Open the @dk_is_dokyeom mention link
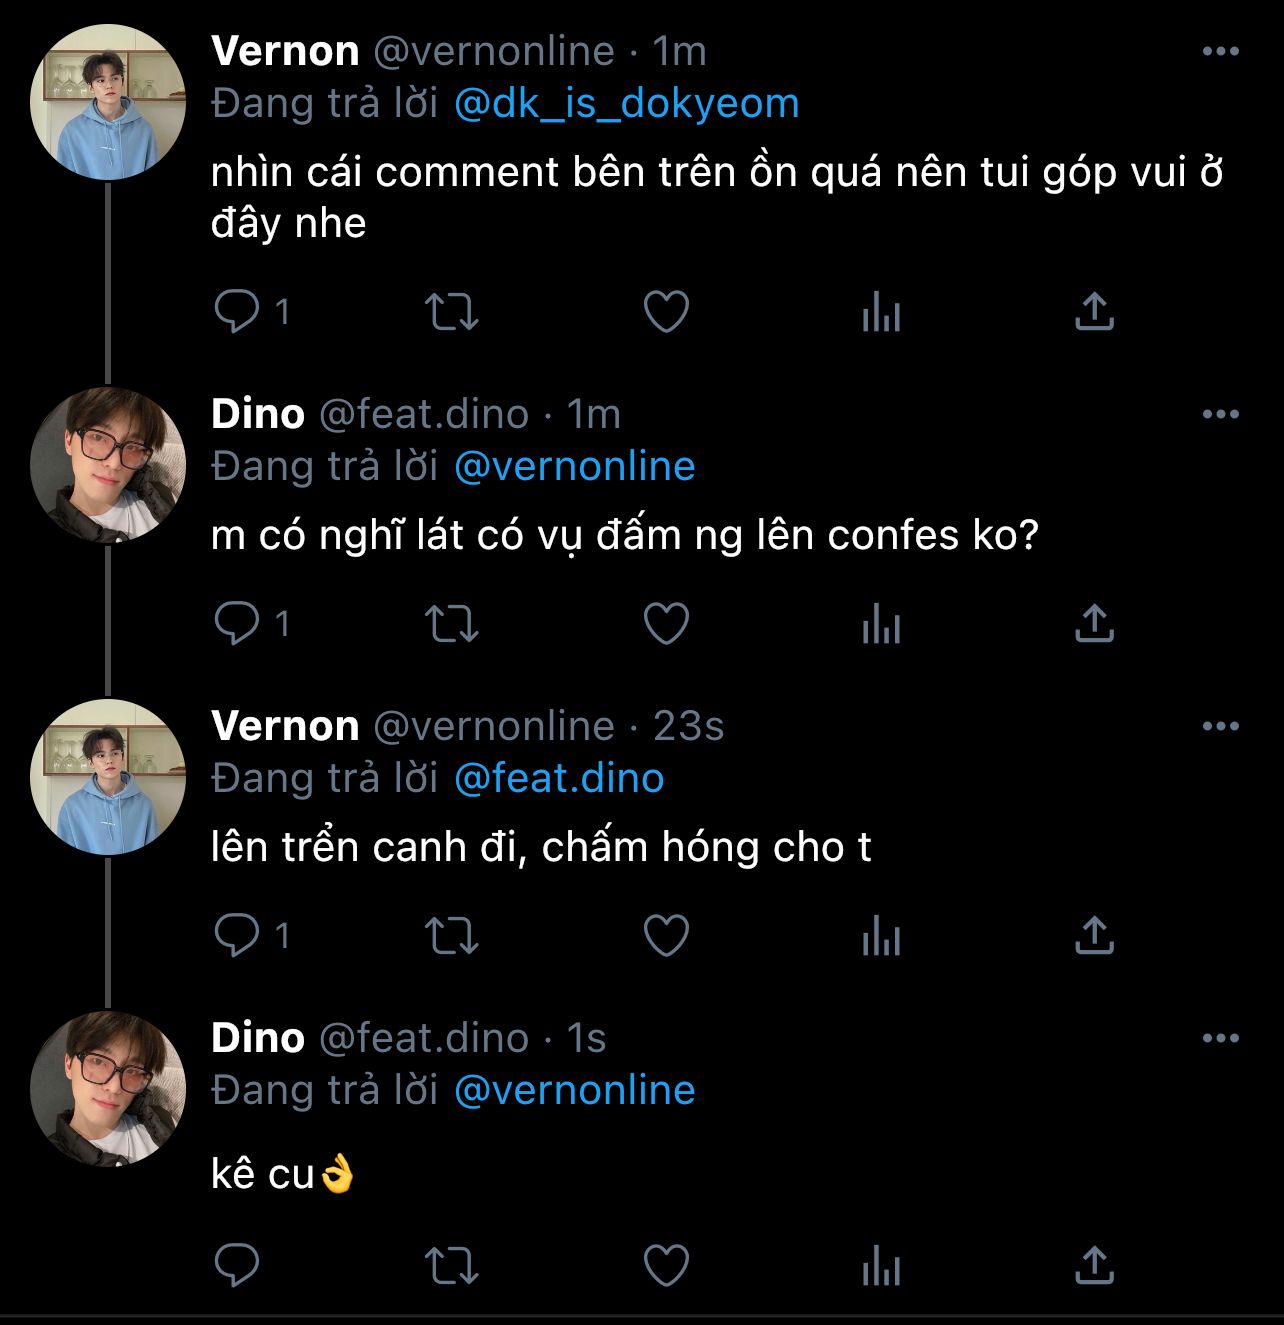 click(626, 104)
